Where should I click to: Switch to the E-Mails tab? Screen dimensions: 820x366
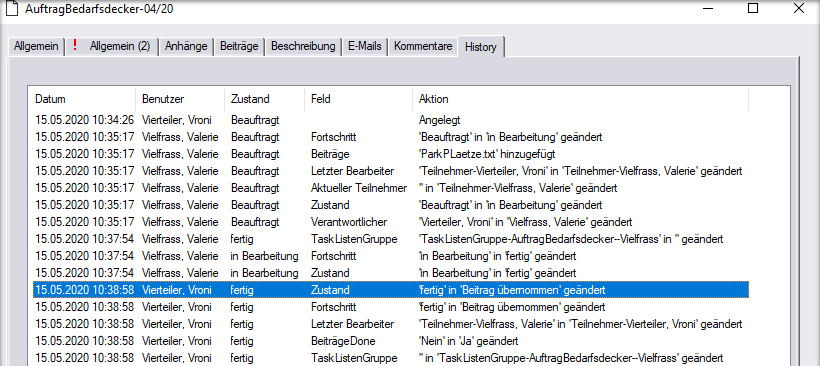[x=365, y=46]
